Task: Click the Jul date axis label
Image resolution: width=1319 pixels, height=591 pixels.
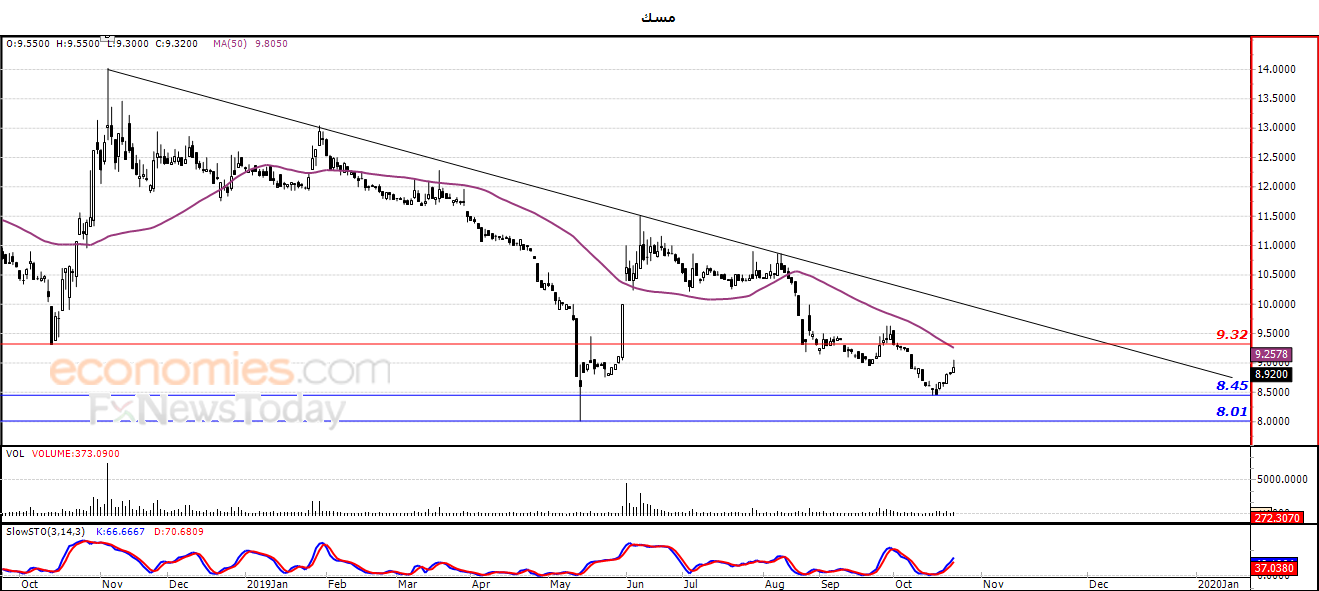Action: [x=691, y=582]
